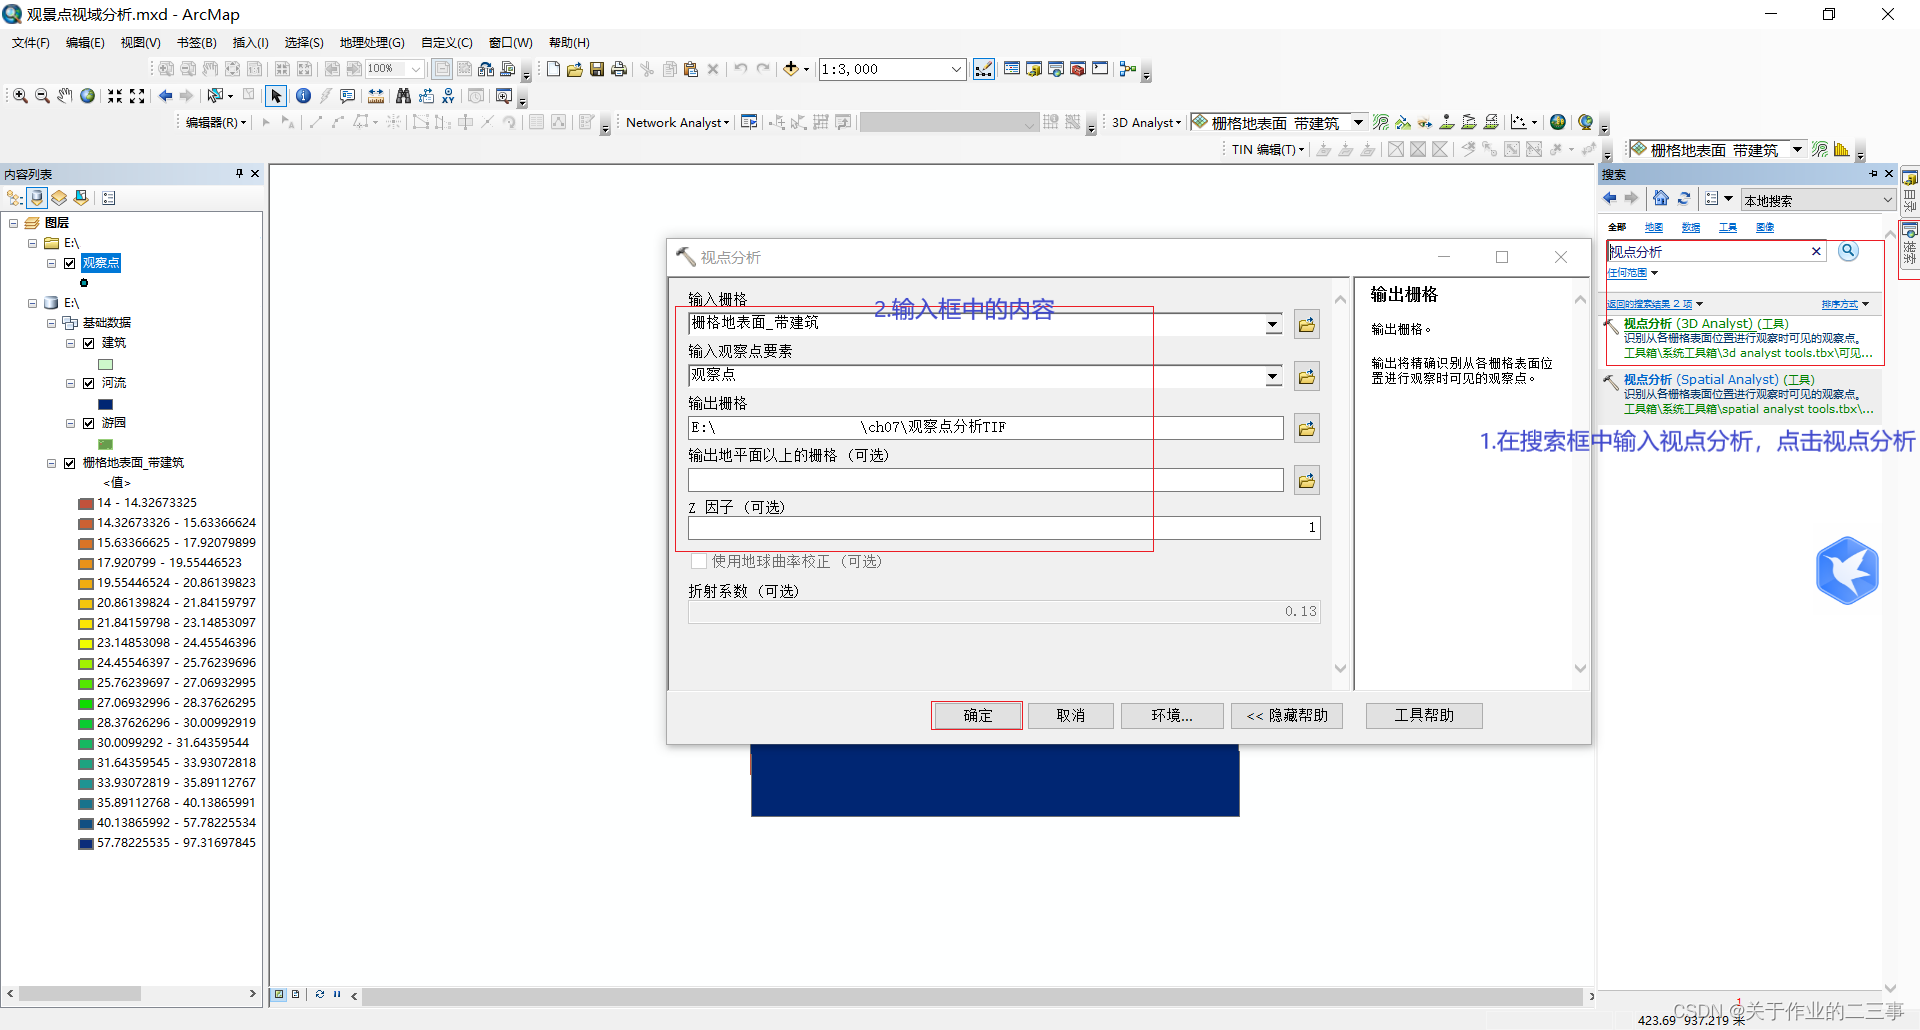Collapse the 观察点 layer node
Screen dimensions: 1920x1030
pyautogui.click(x=51, y=264)
